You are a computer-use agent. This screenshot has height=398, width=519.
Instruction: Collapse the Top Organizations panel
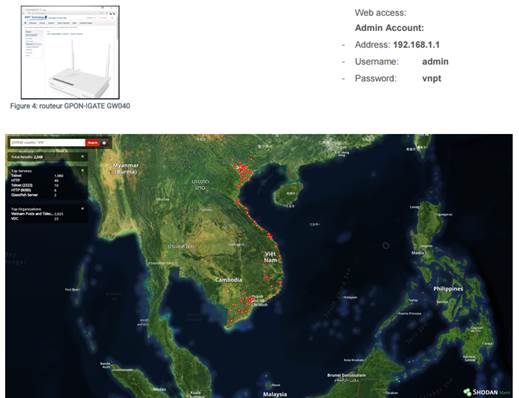[82, 209]
